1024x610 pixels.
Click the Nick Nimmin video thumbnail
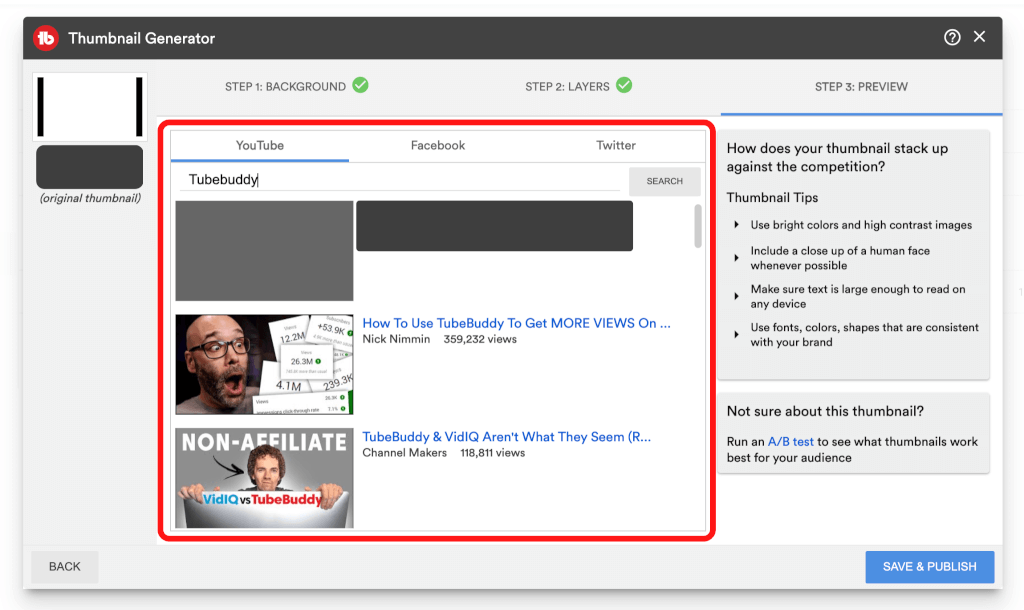coord(264,364)
